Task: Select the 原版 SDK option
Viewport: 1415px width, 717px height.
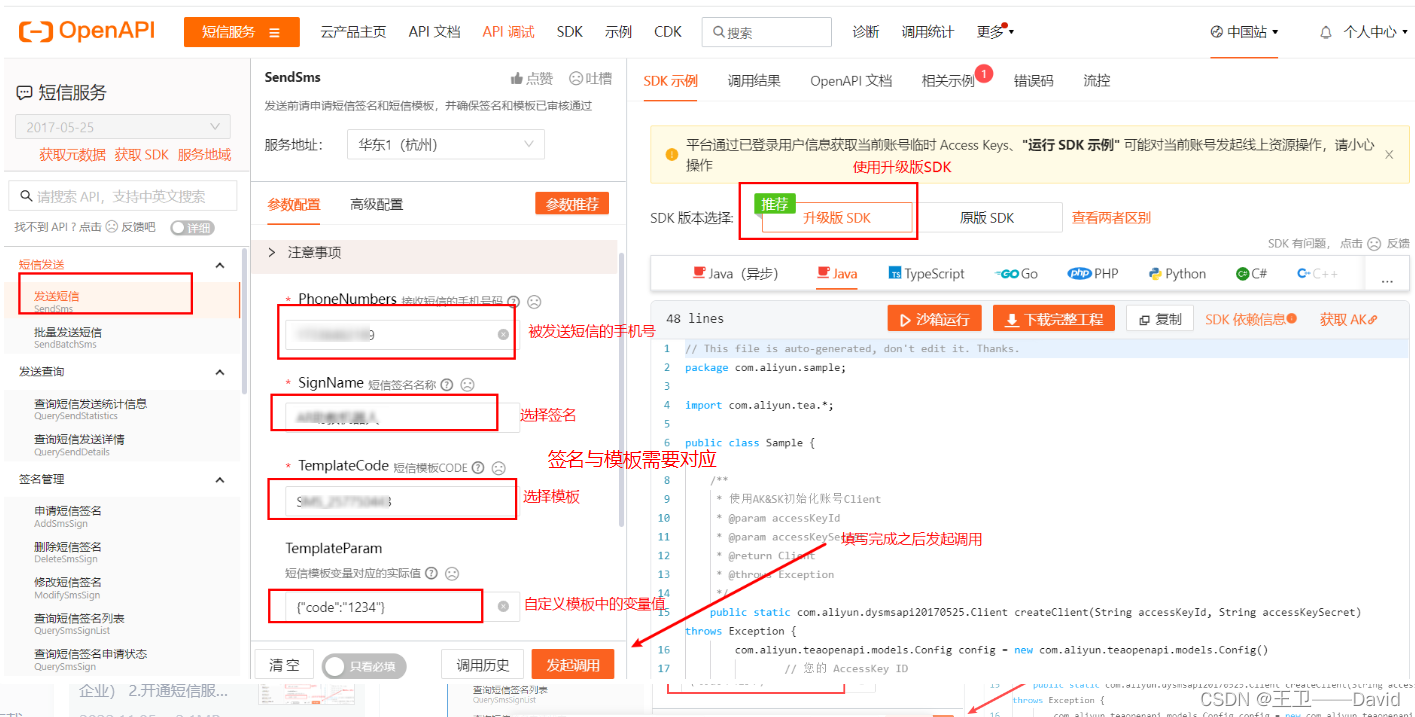Action: click(987, 218)
